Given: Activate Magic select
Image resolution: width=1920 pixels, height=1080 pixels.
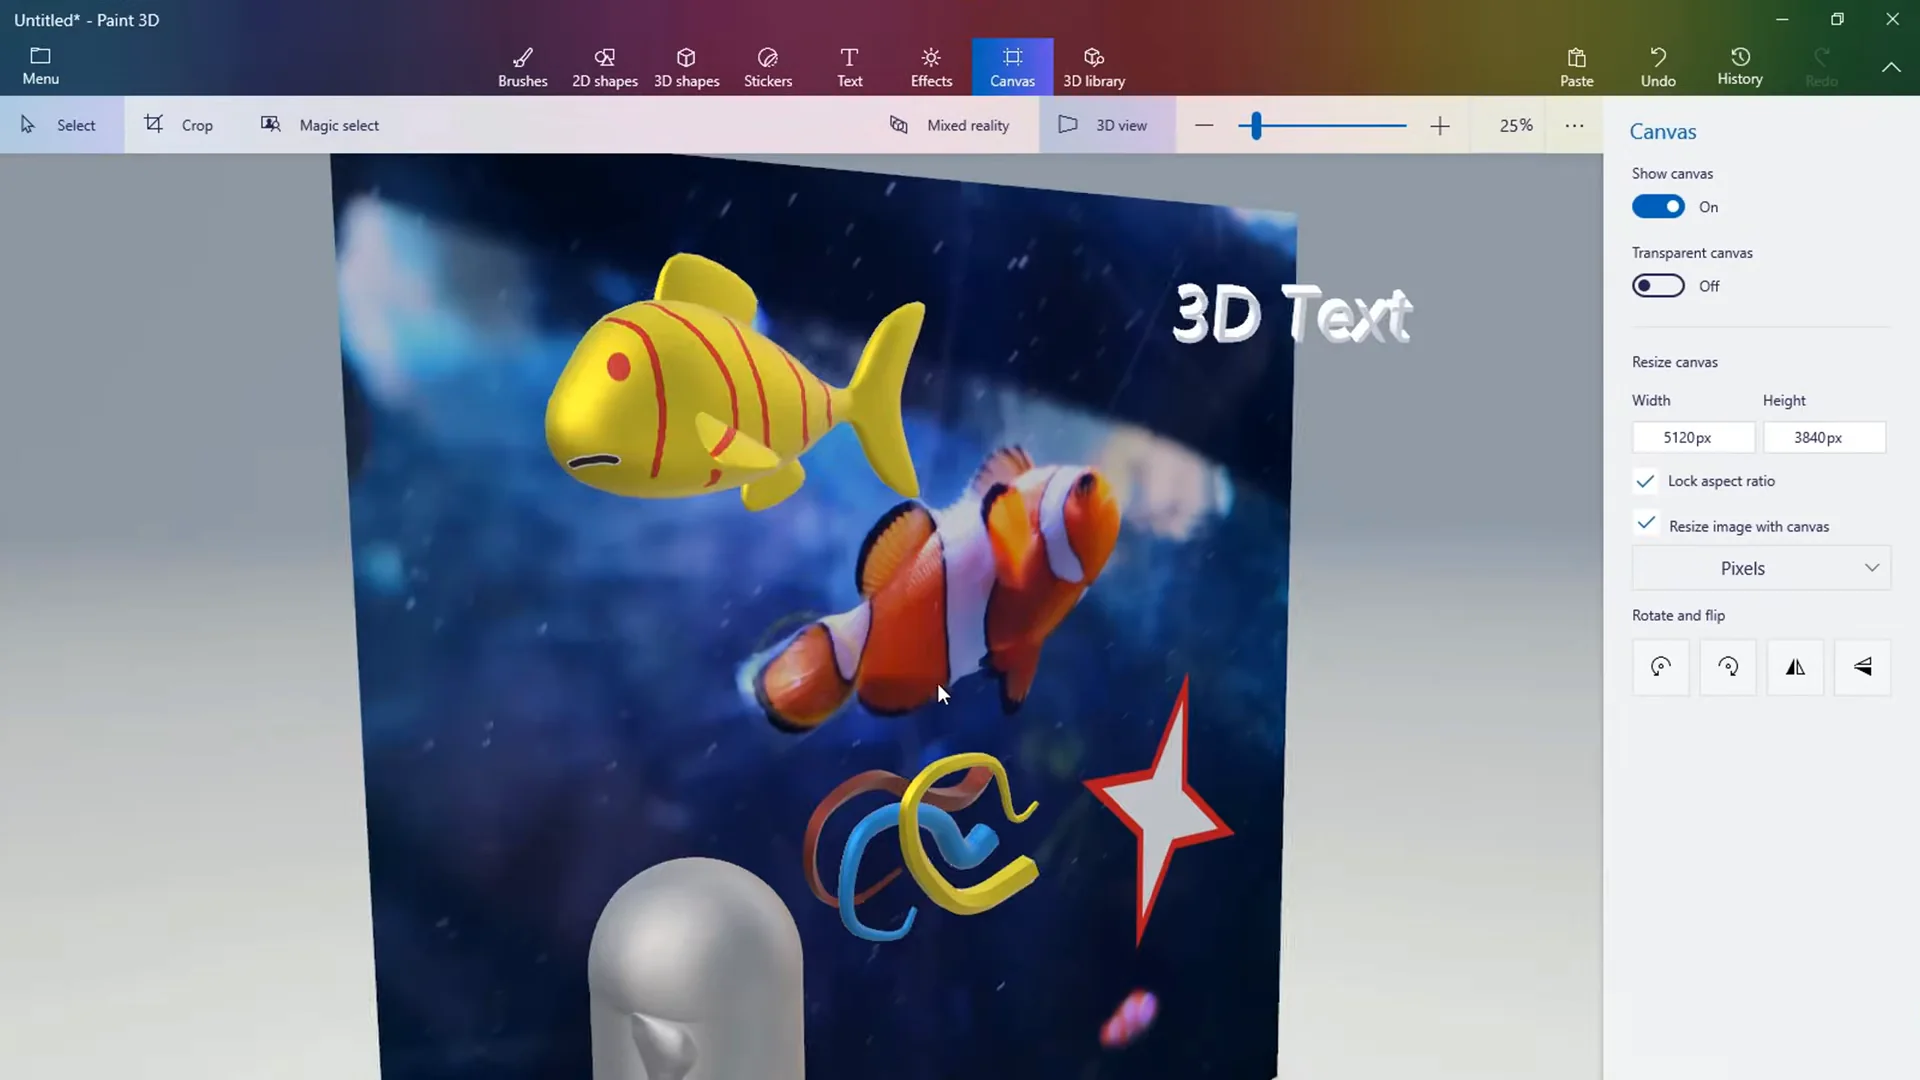Looking at the screenshot, I should point(320,125).
